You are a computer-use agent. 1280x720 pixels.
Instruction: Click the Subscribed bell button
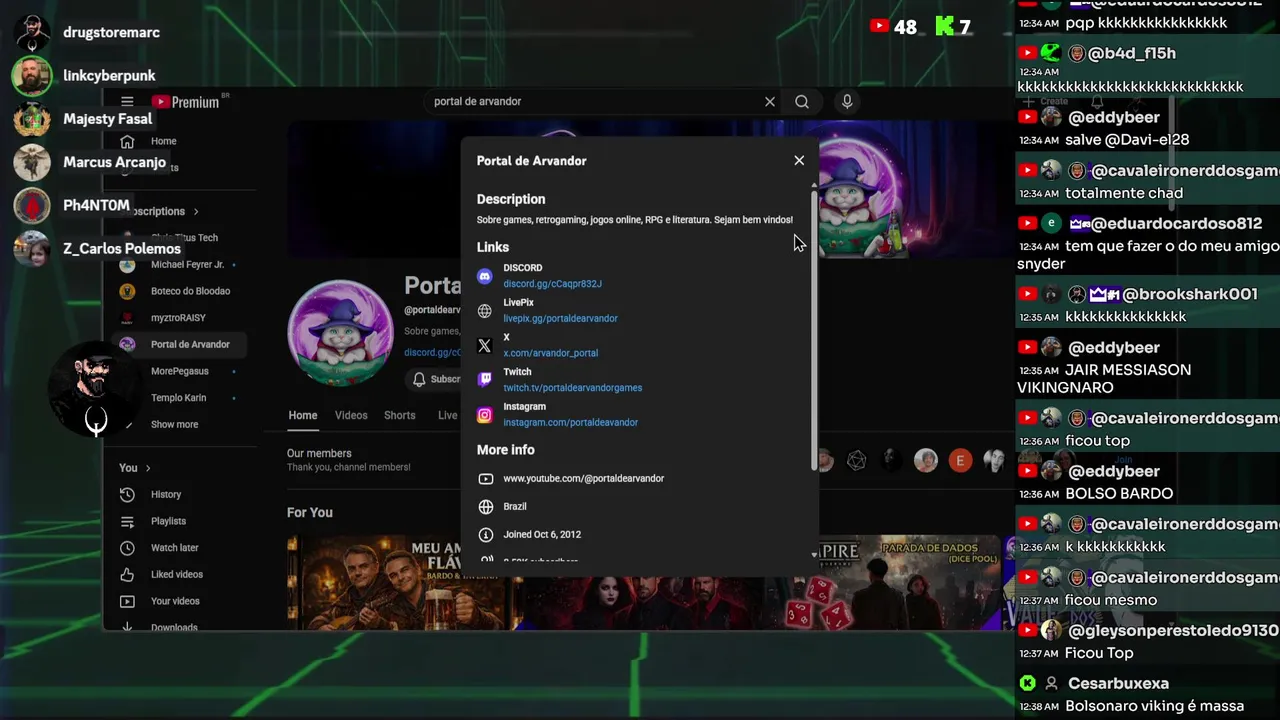click(x=434, y=380)
